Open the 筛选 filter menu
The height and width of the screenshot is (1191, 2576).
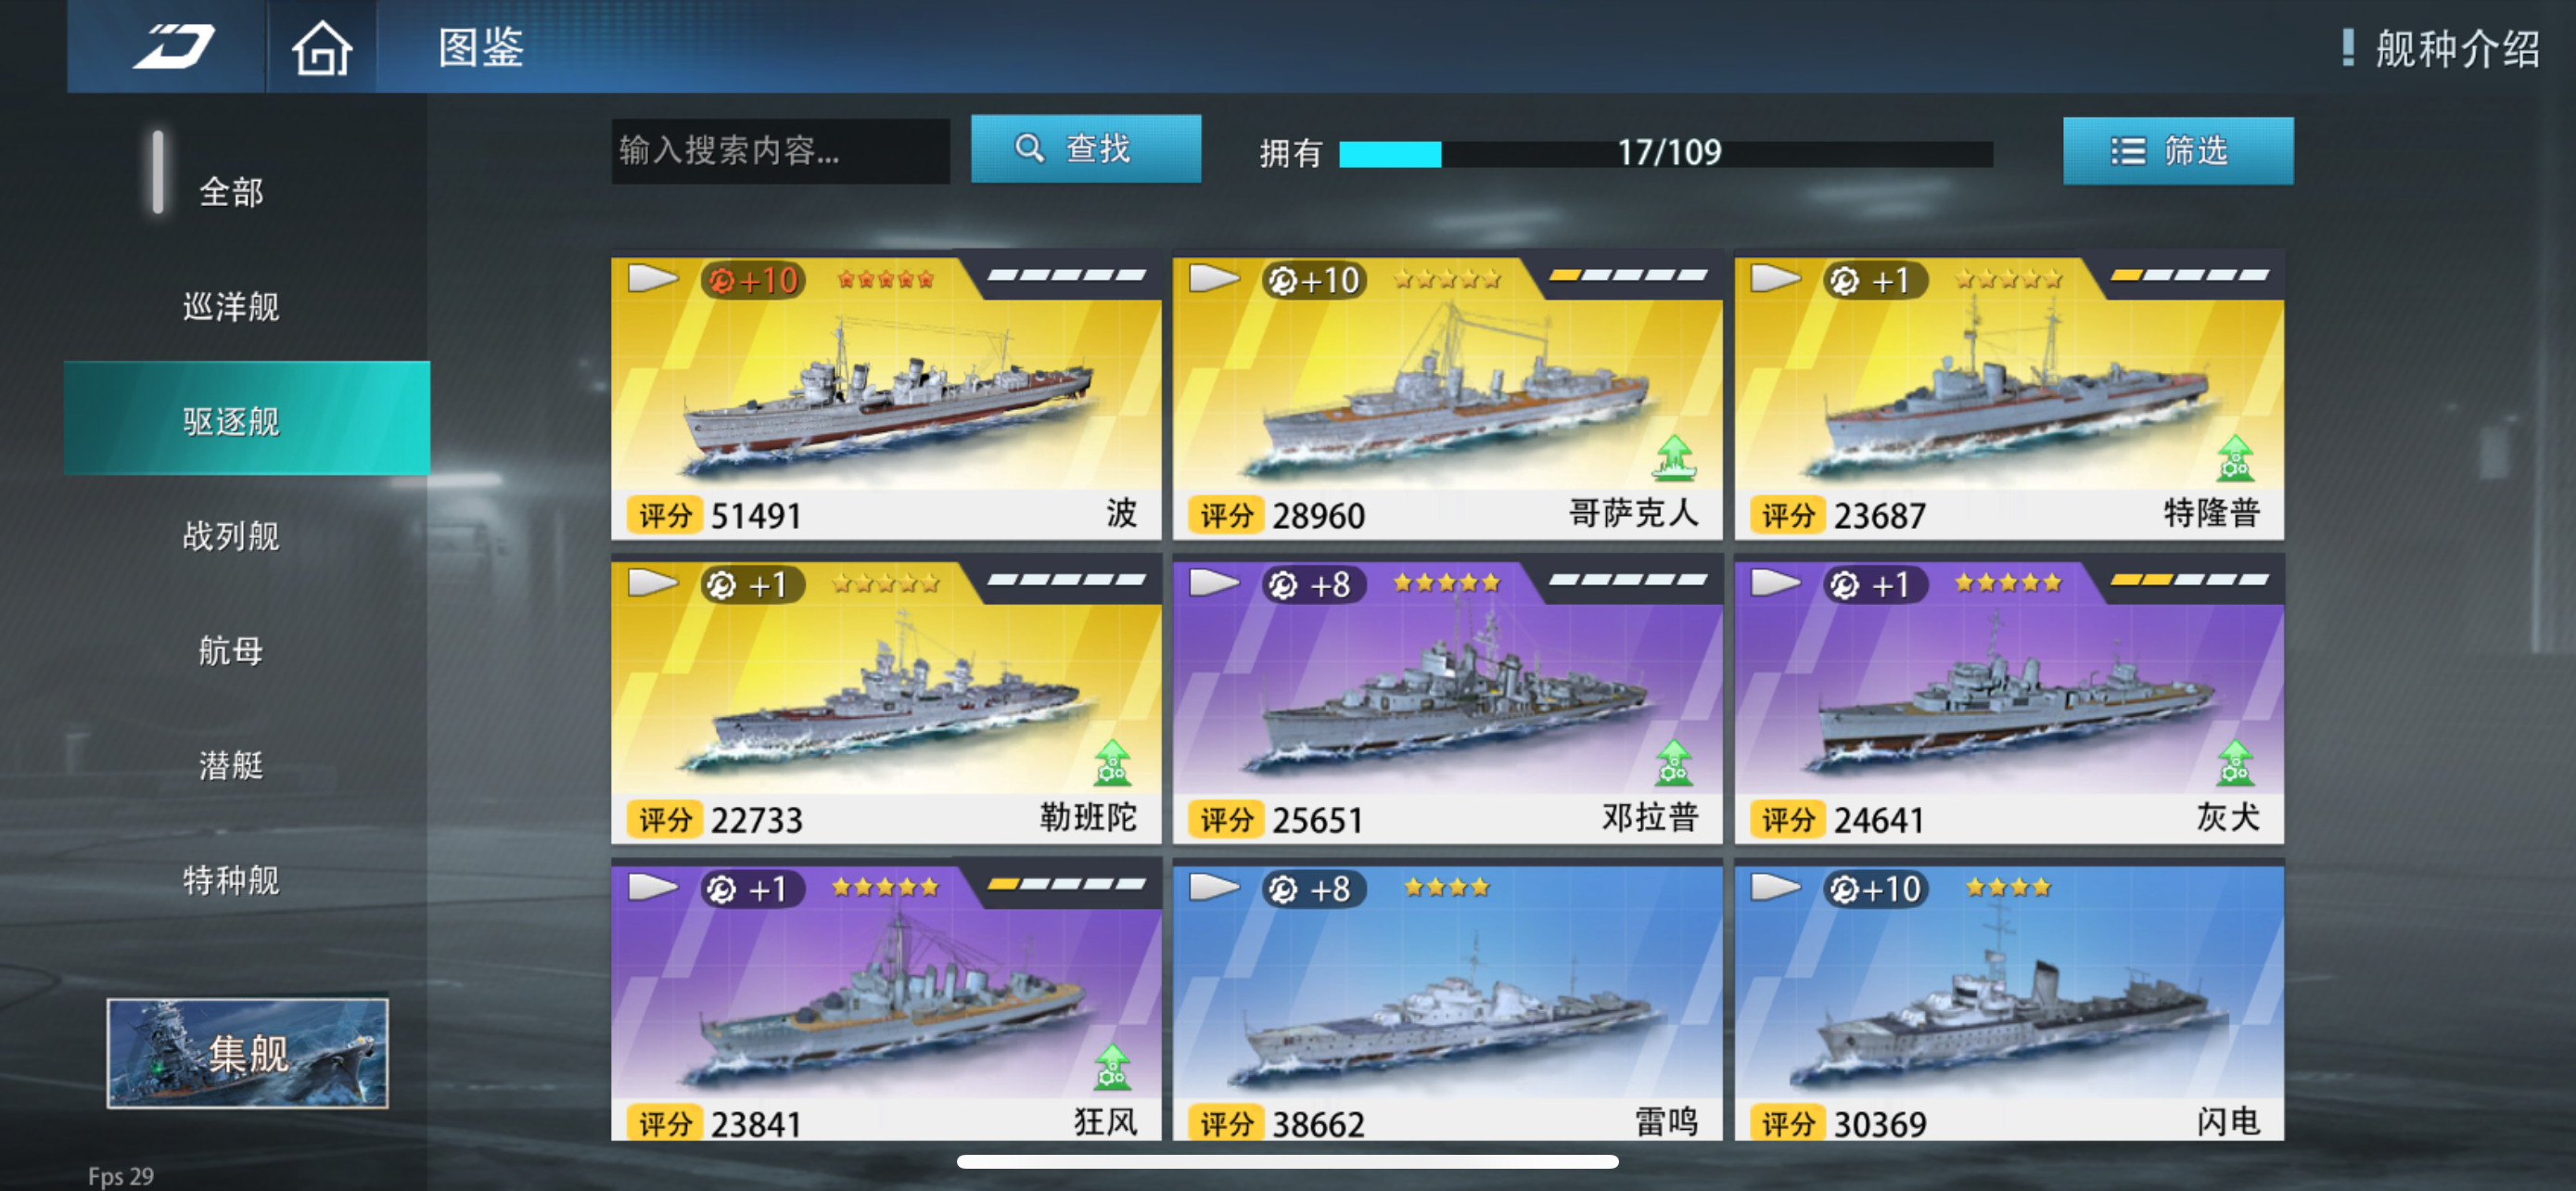[x=2178, y=151]
